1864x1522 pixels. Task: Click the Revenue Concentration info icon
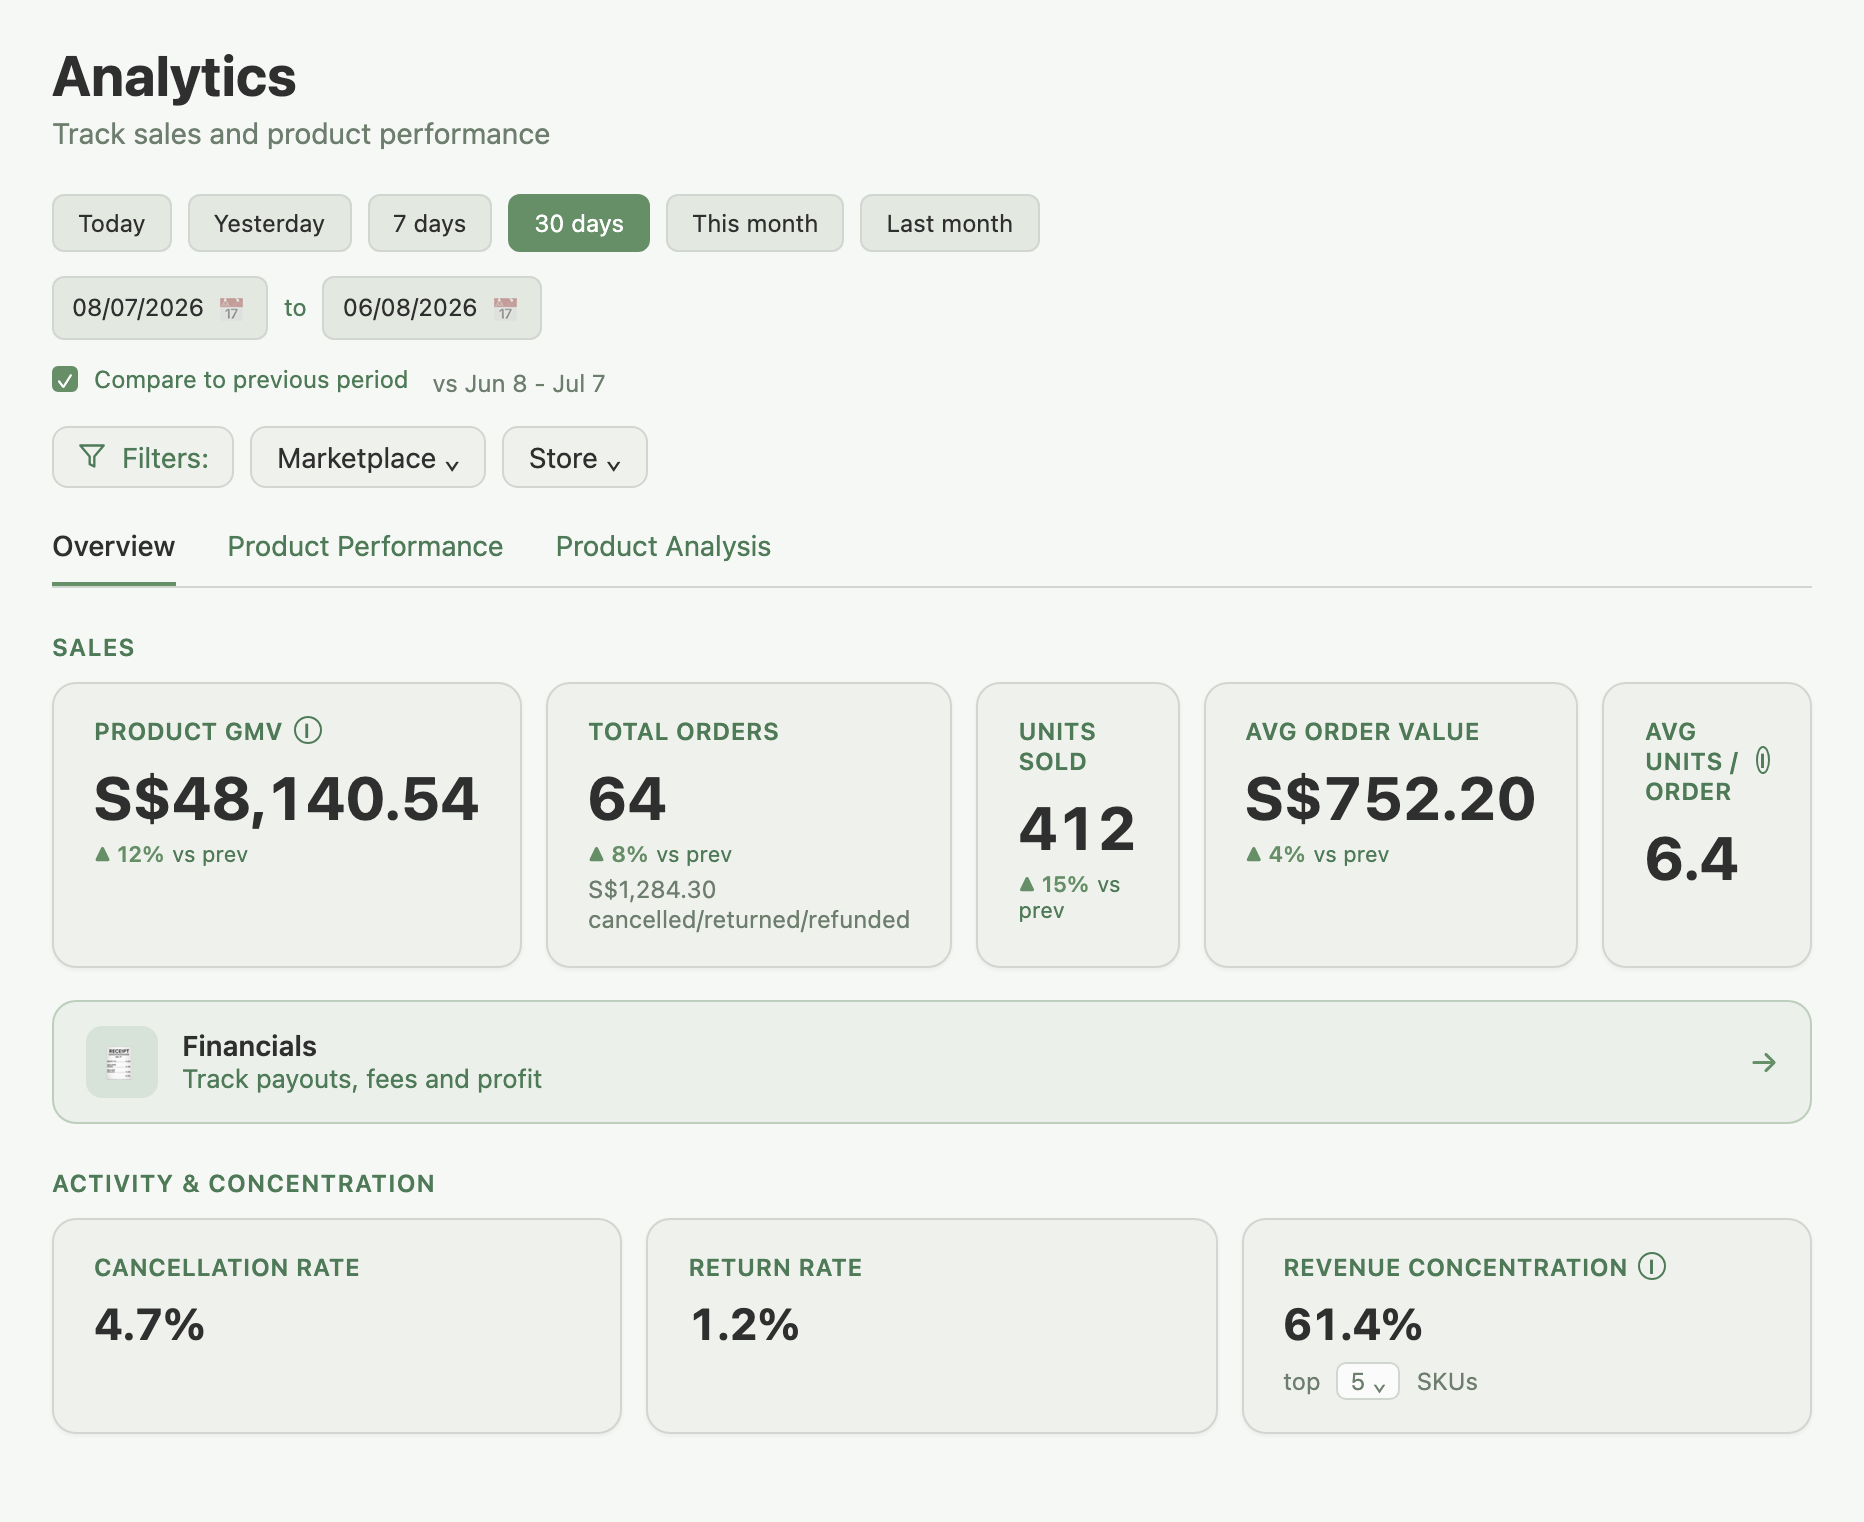coord(1652,1267)
